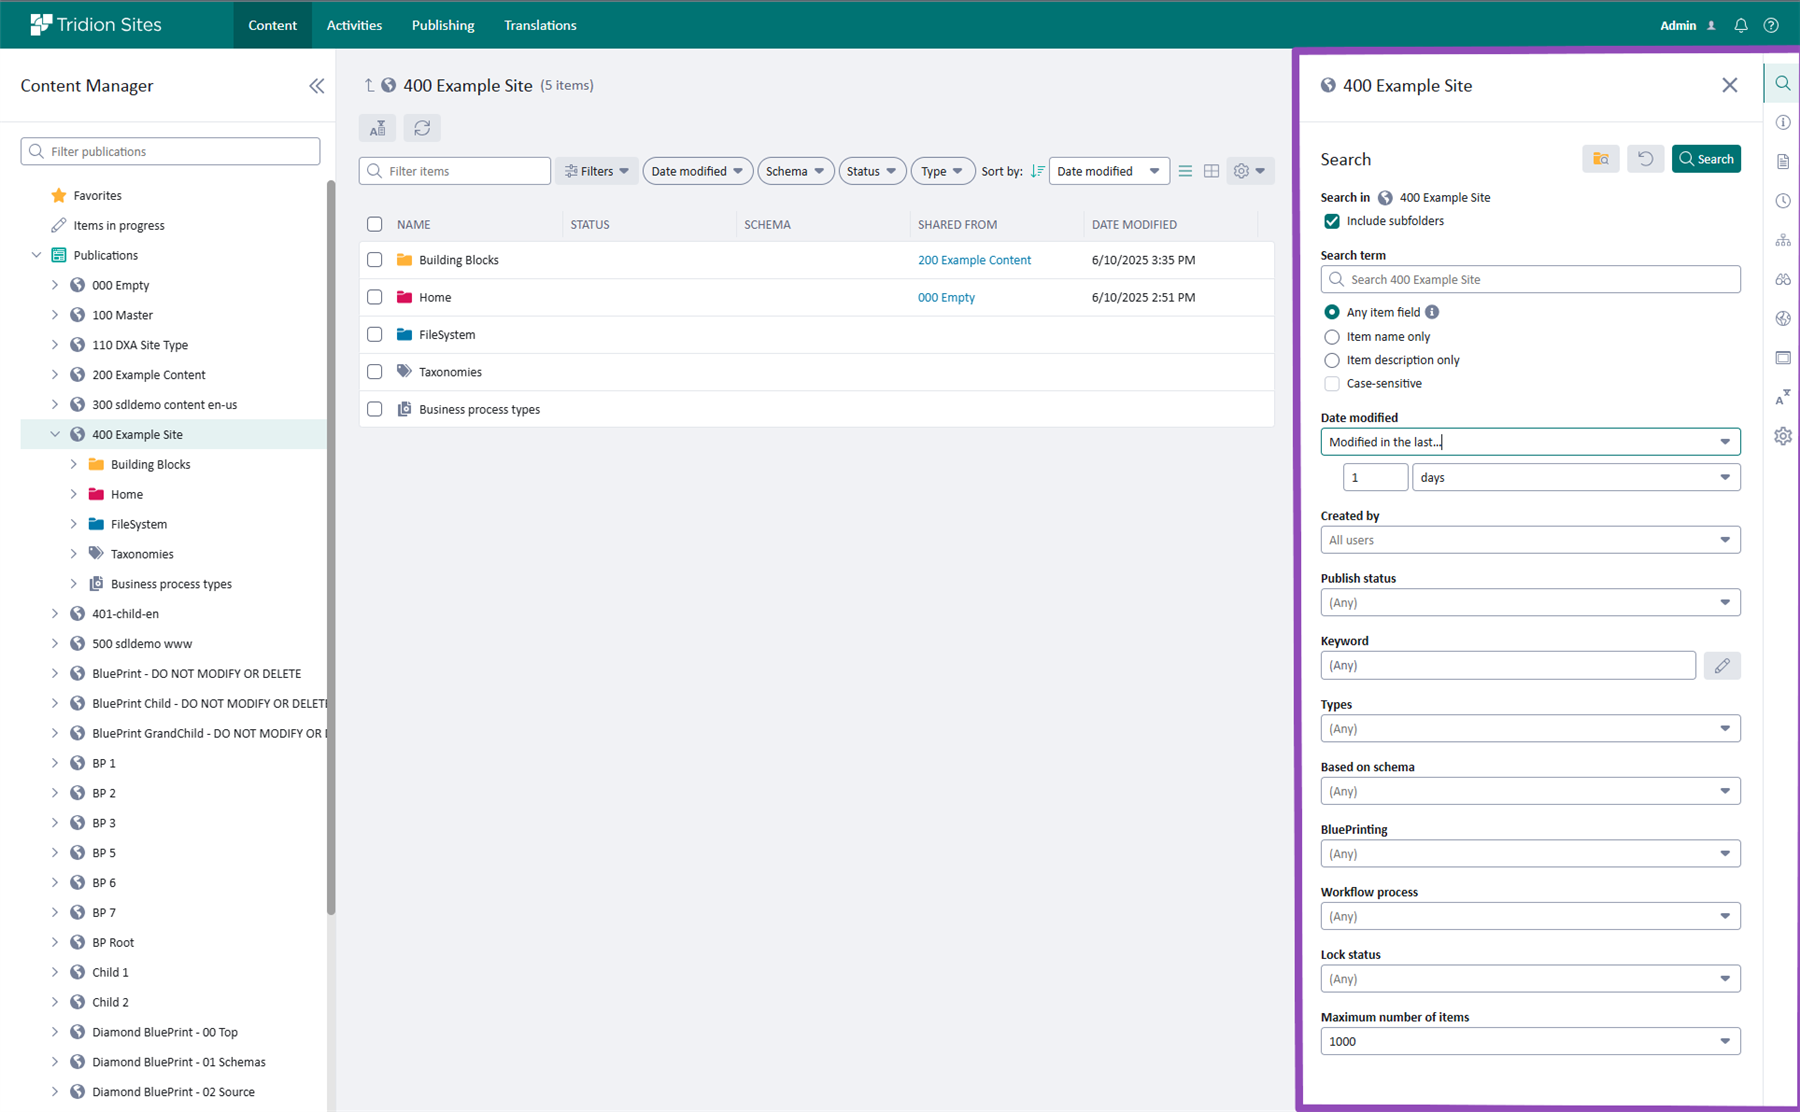Image resolution: width=1800 pixels, height=1112 pixels.
Task: Click the Favorites star item
Action: tap(97, 196)
